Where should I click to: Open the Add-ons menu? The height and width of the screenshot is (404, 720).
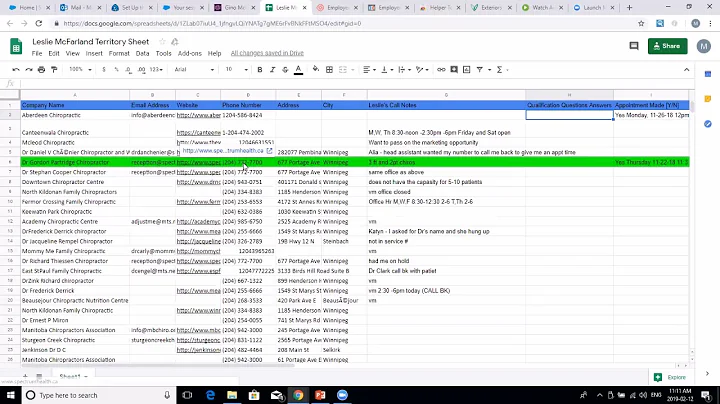190,53
